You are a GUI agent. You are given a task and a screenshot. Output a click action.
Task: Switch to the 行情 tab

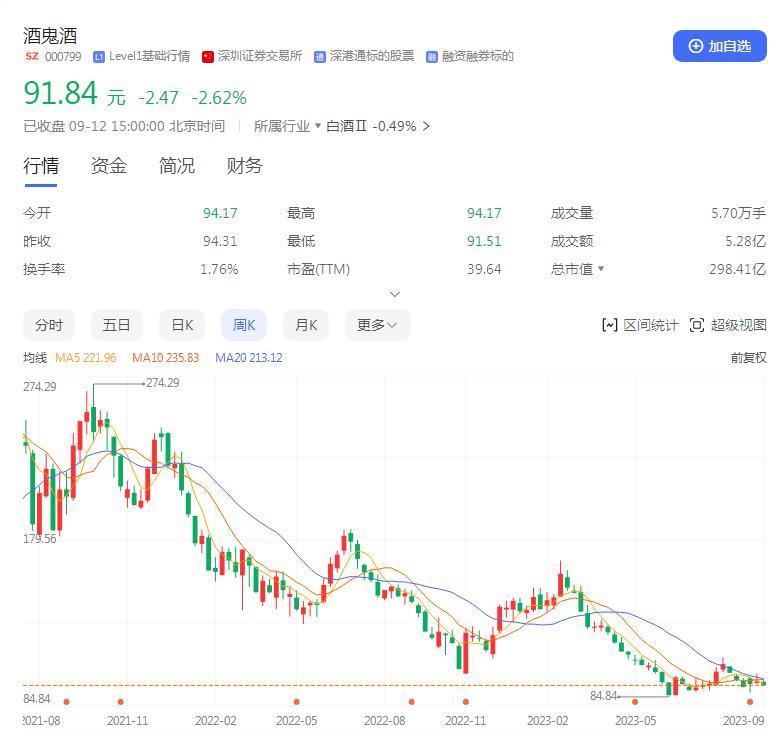pyautogui.click(x=41, y=166)
